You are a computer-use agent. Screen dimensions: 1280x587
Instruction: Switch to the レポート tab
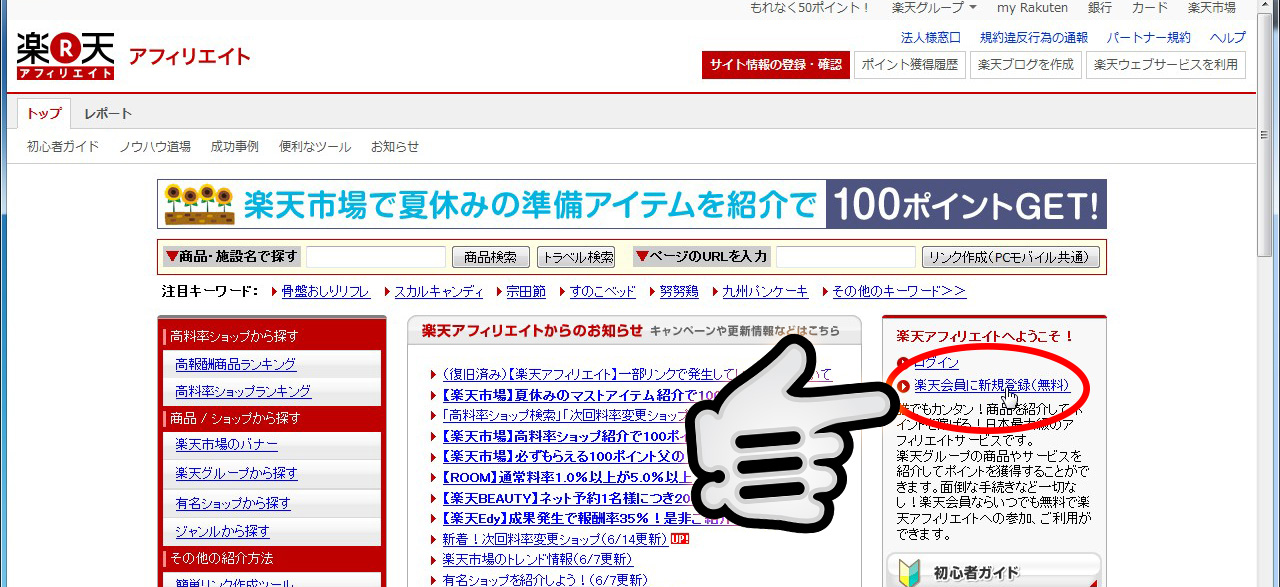pyautogui.click(x=107, y=113)
